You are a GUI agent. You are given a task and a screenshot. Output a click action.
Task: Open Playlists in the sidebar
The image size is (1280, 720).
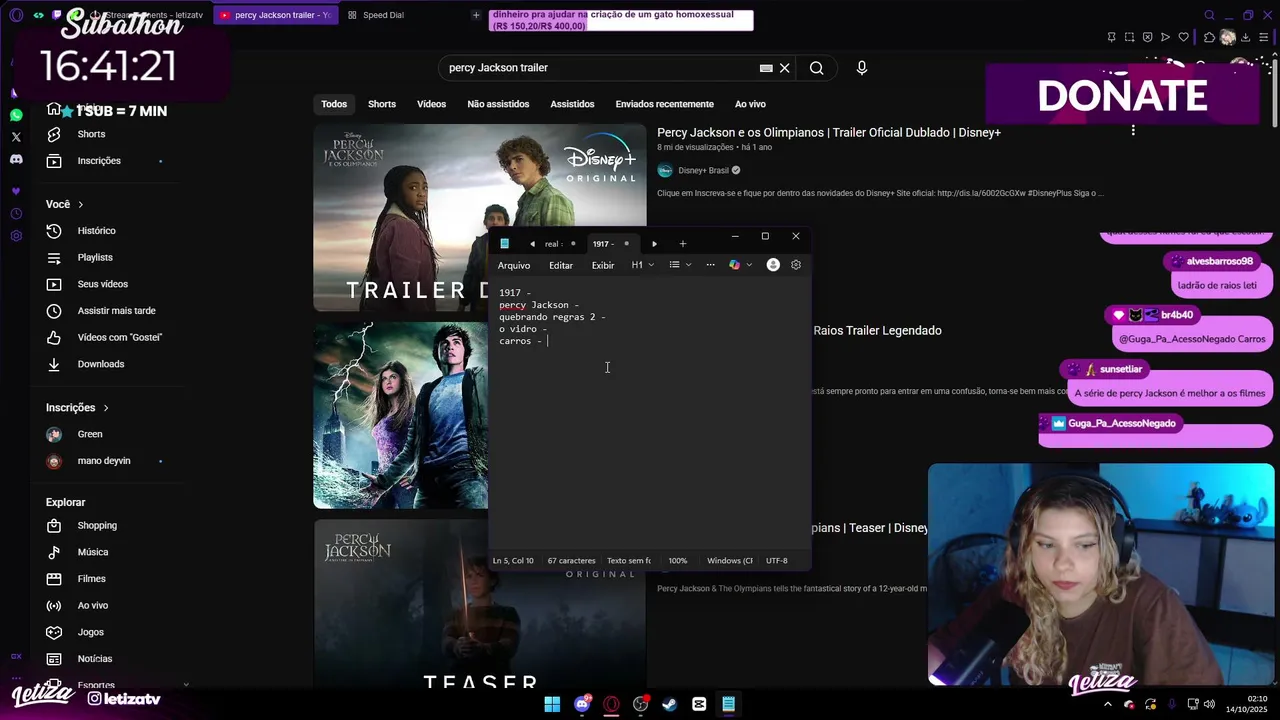click(95, 257)
